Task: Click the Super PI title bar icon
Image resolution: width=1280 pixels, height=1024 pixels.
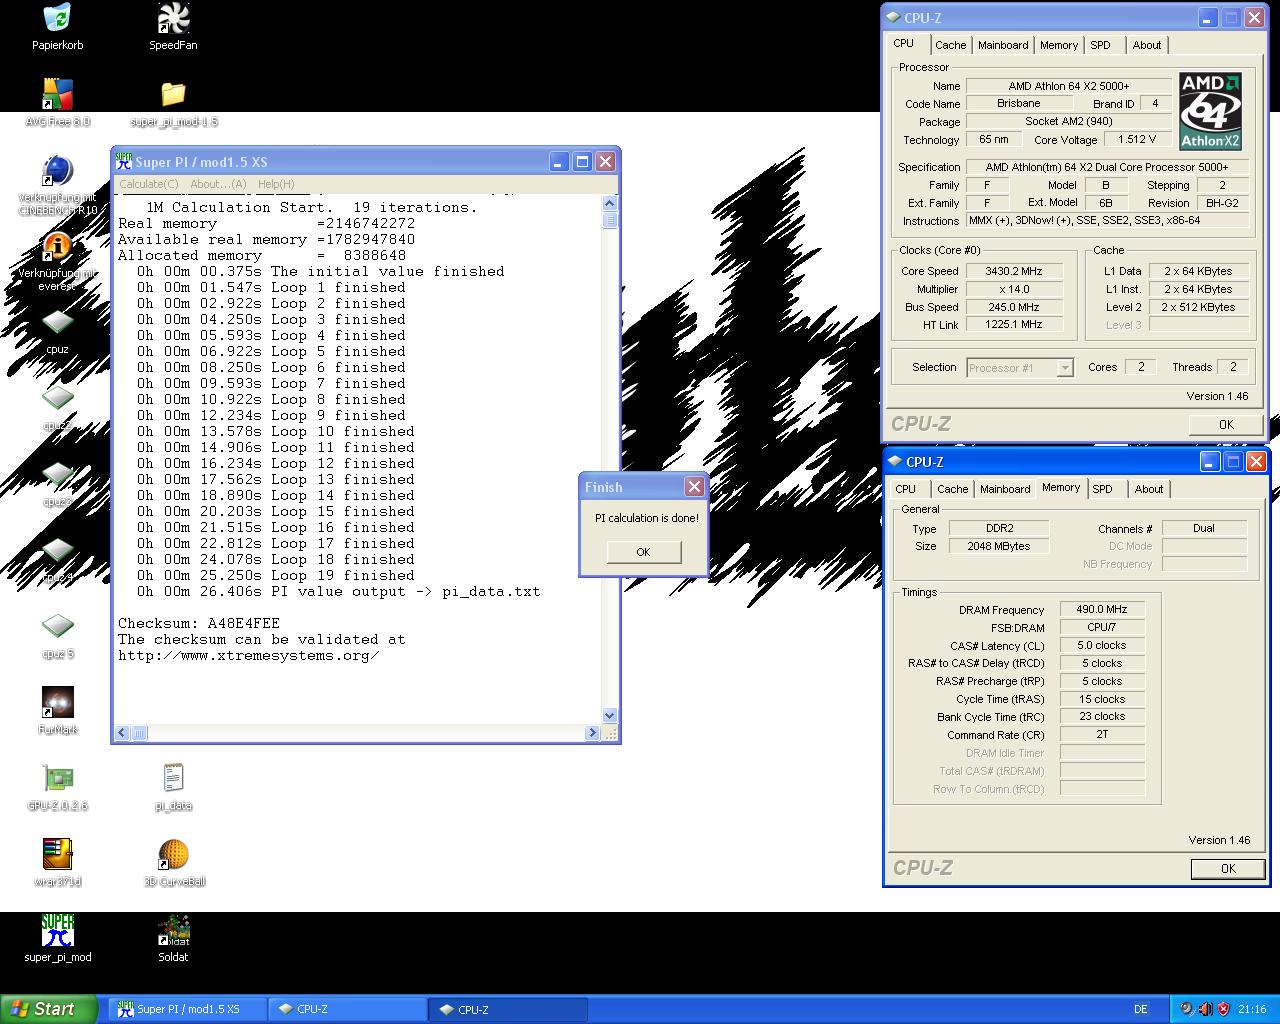Action: [x=124, y=161]
